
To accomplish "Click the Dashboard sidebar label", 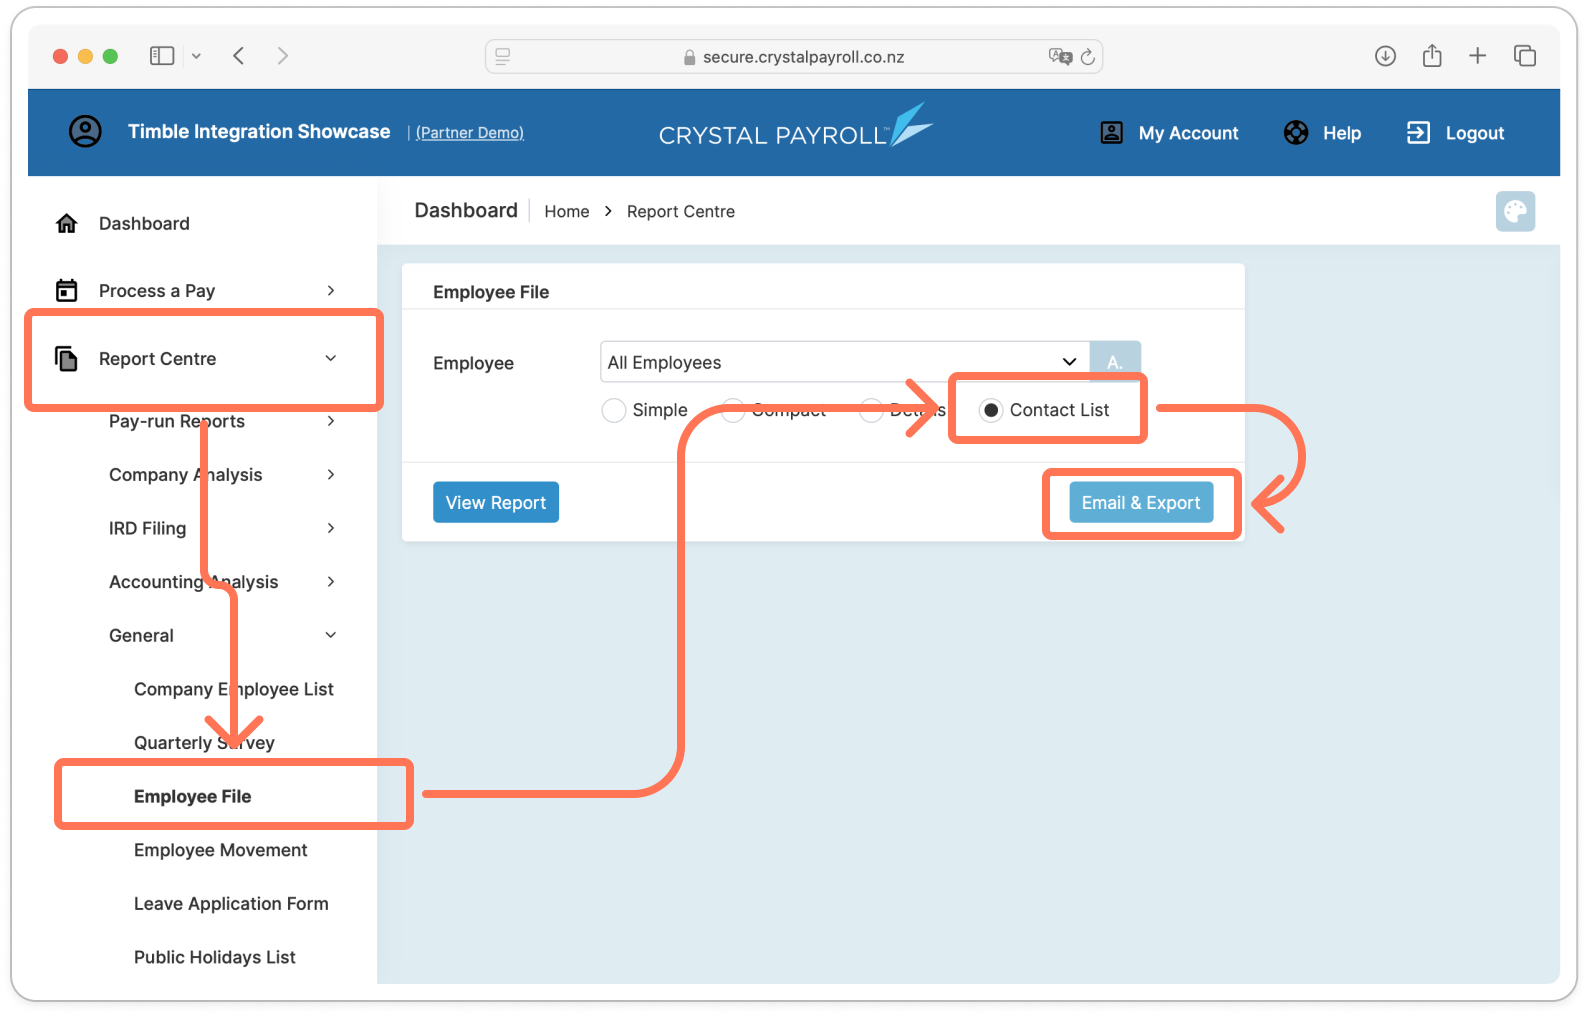I will point(144,223).
